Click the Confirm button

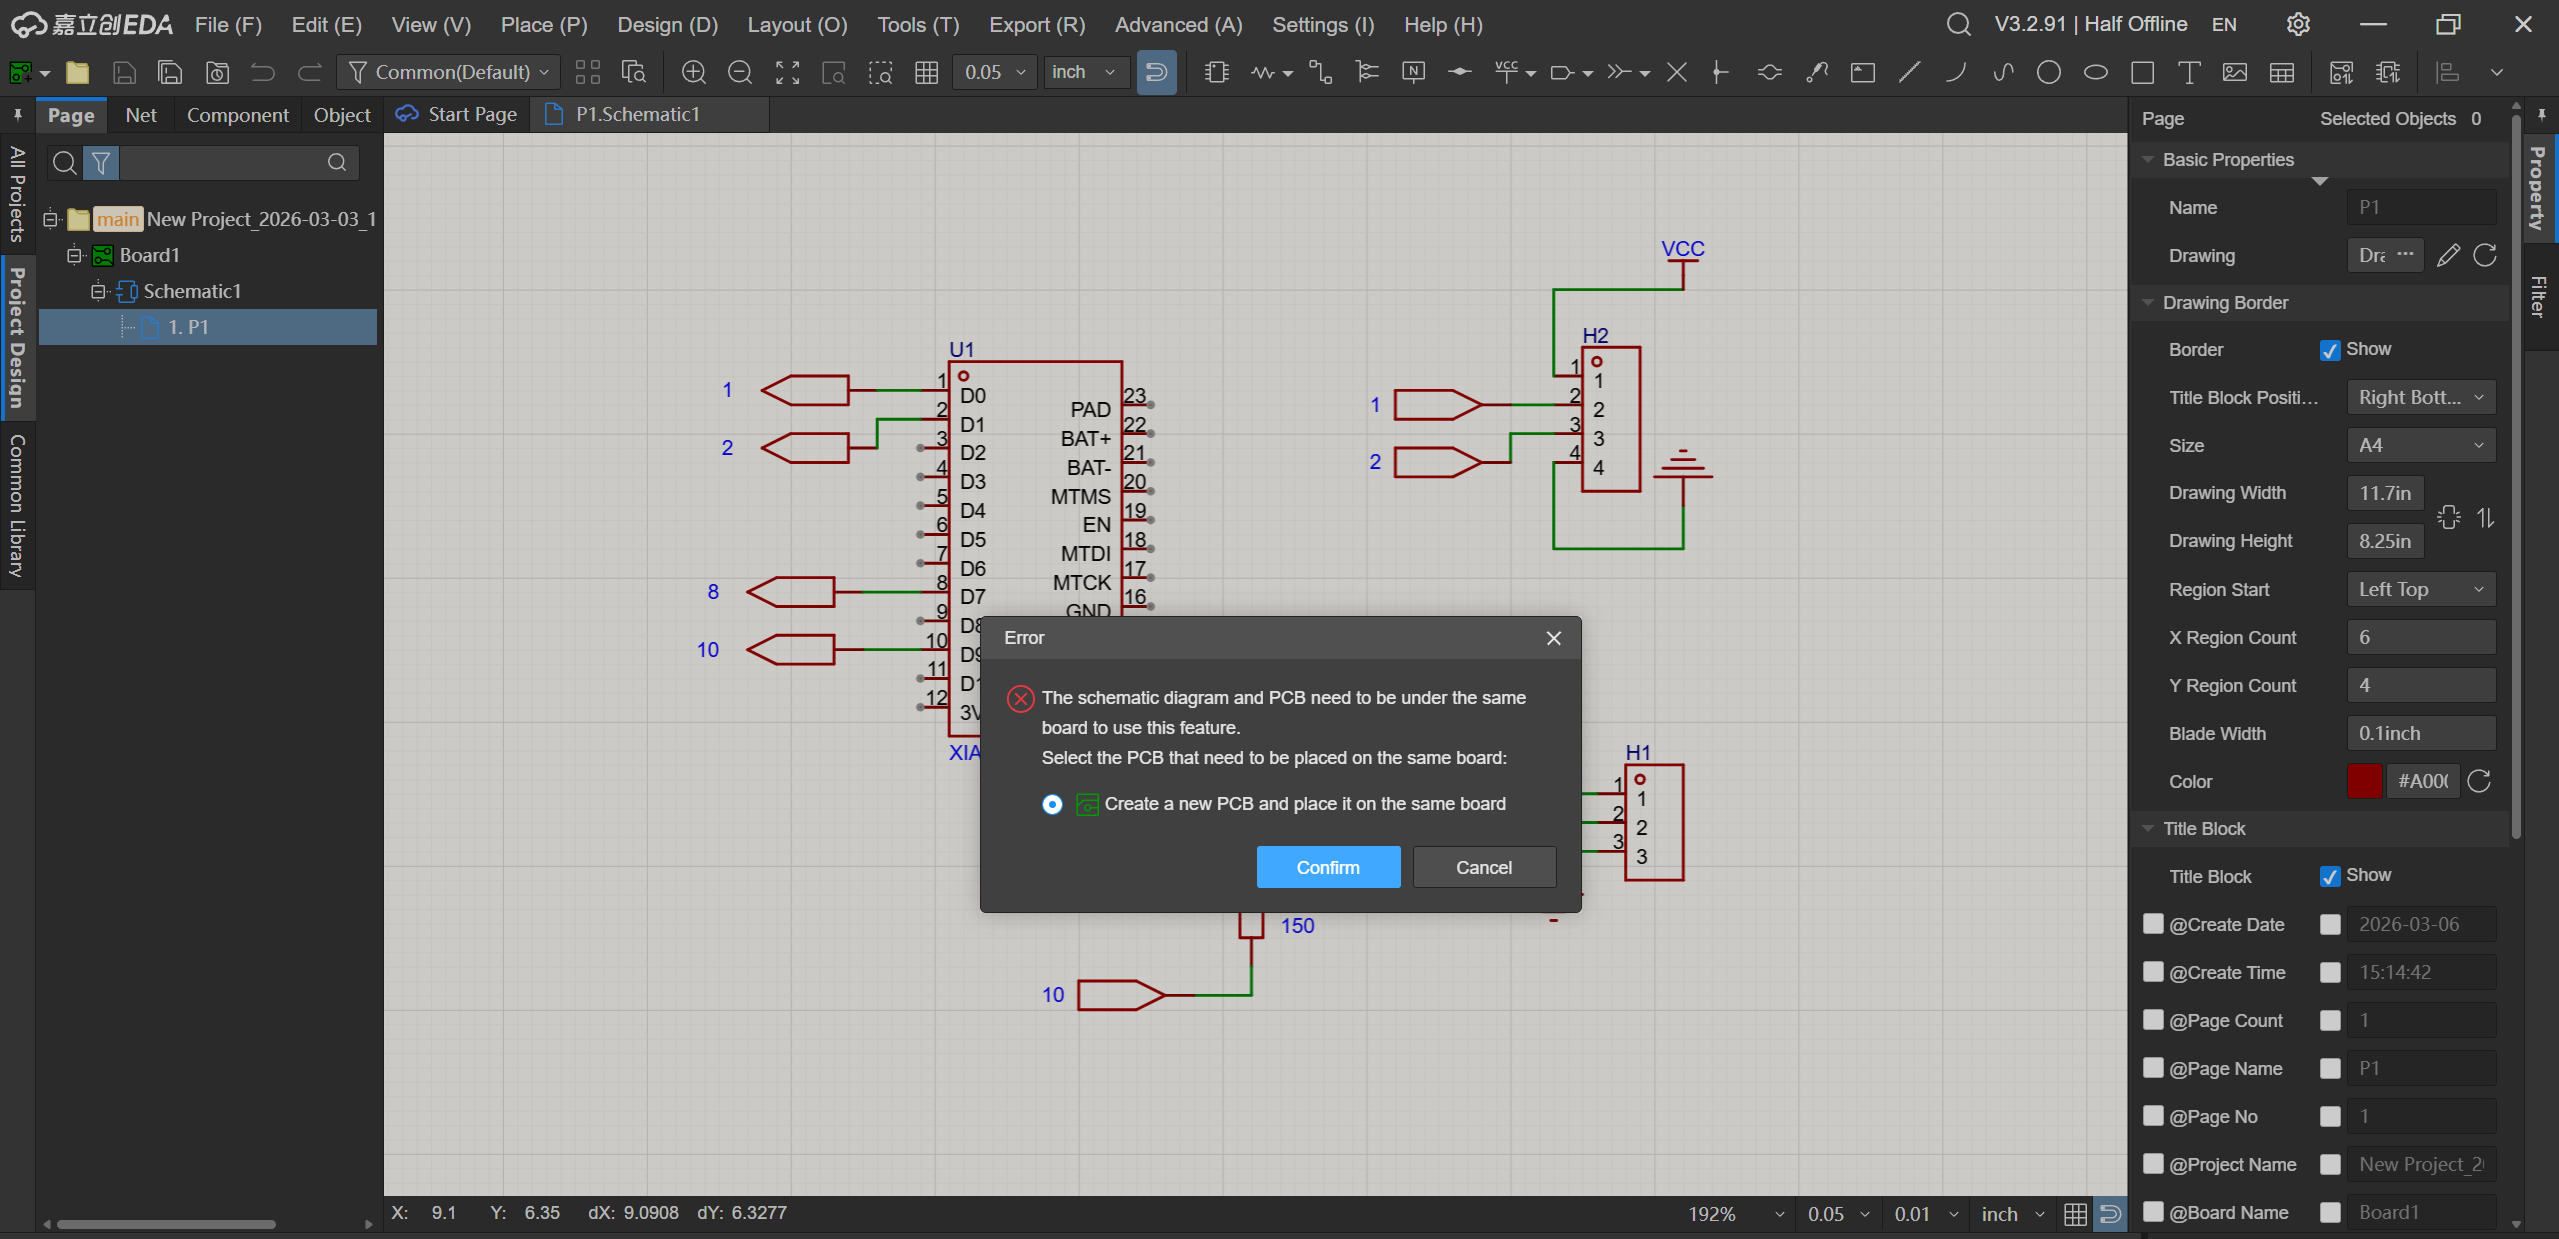coord(1327,867)
